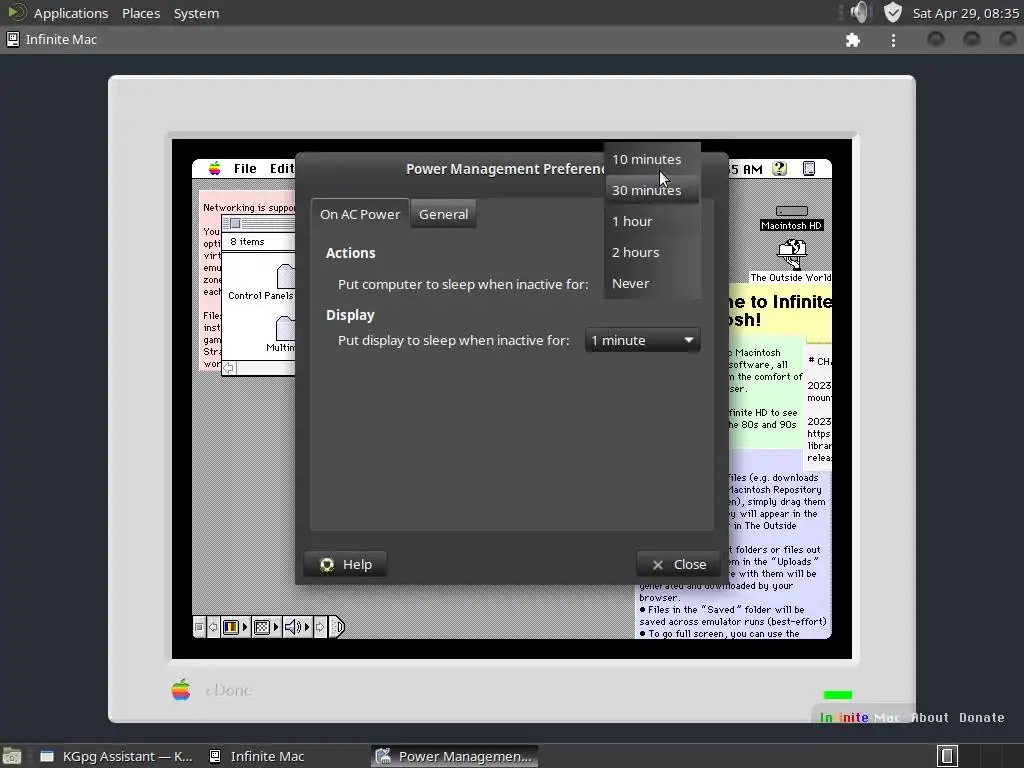Select 10 minutes from the sleep dropdown list
The image size is (1024, 768).
[652, 159]
